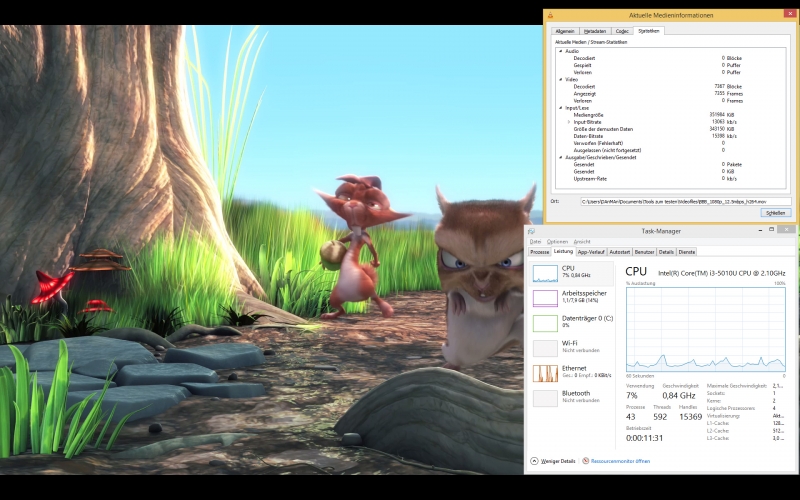This screenshot has height=500, width=800.
Task: Click Weniger Details to collapse Task-Manager
Action: 553,461
